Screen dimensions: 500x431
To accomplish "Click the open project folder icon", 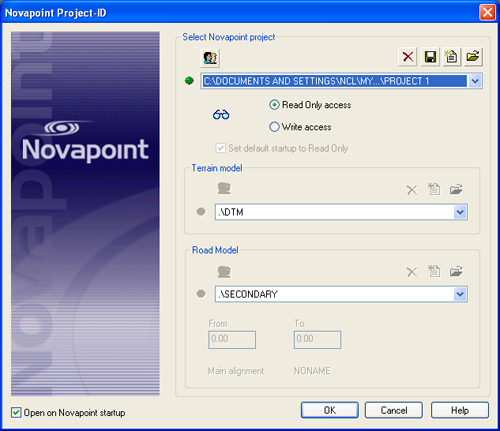I will click(473, 57).
